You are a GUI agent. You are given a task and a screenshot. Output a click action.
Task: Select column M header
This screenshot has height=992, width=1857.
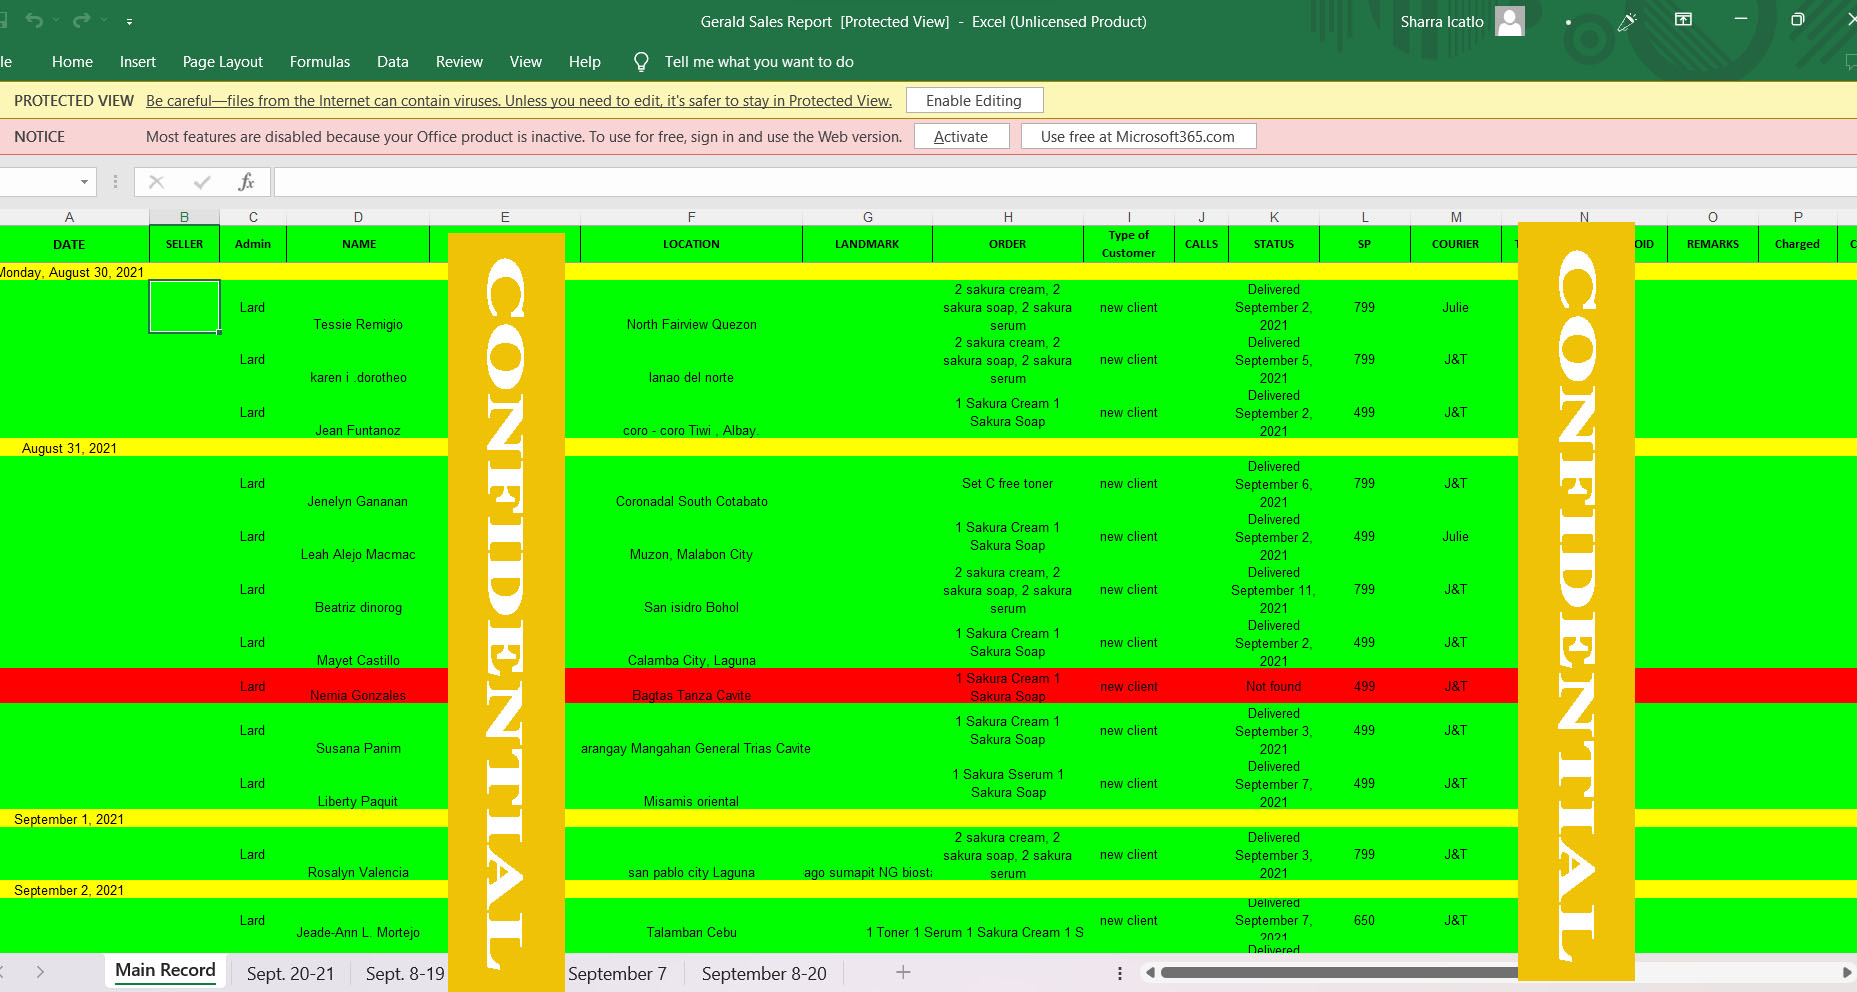point(1456,217)
